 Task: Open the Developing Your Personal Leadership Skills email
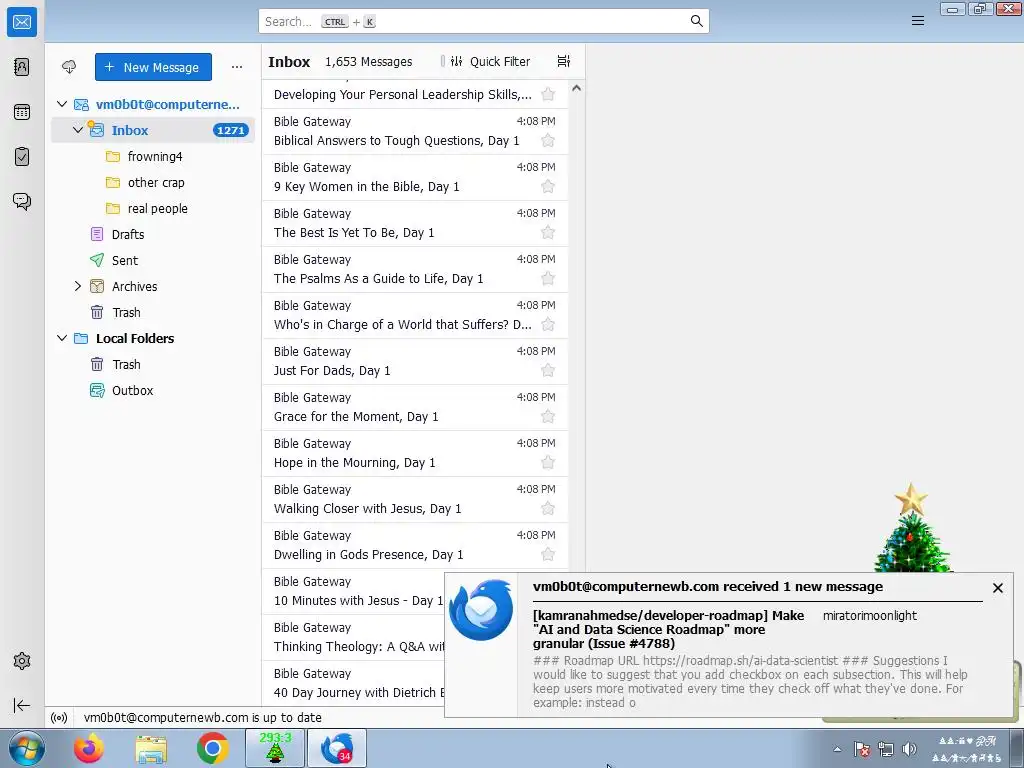(415, 95)
